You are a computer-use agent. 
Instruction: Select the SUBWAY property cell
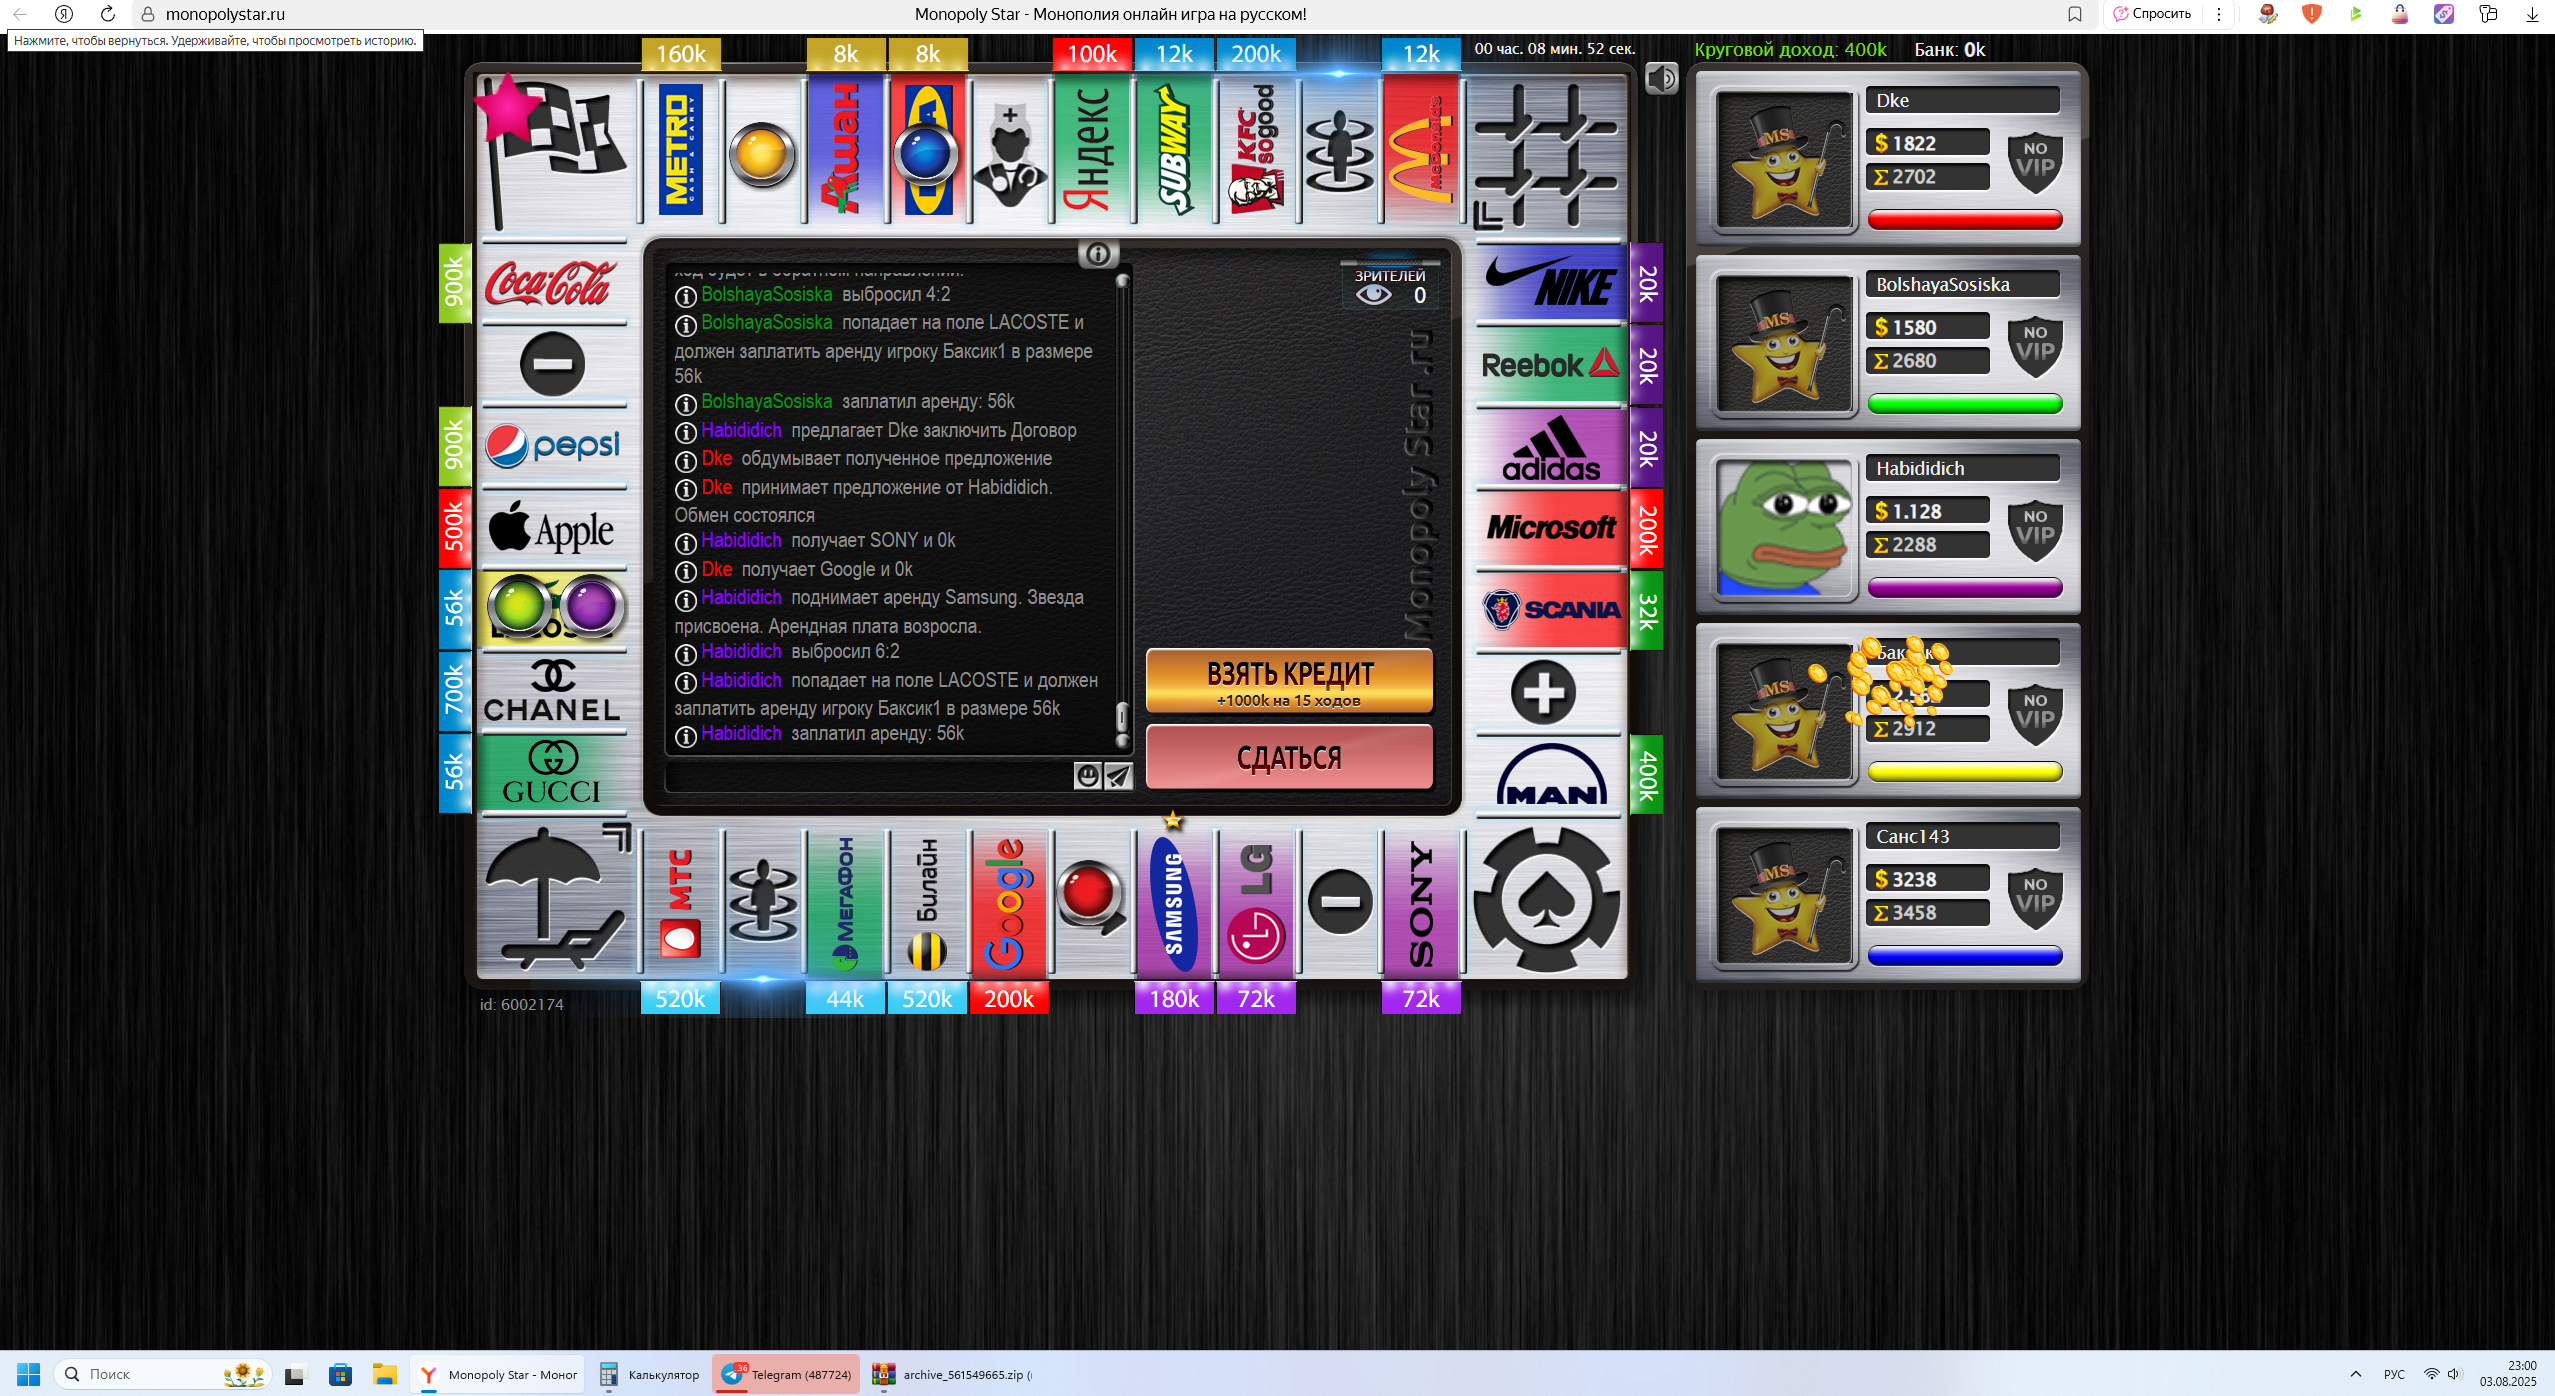[1174, 150]
